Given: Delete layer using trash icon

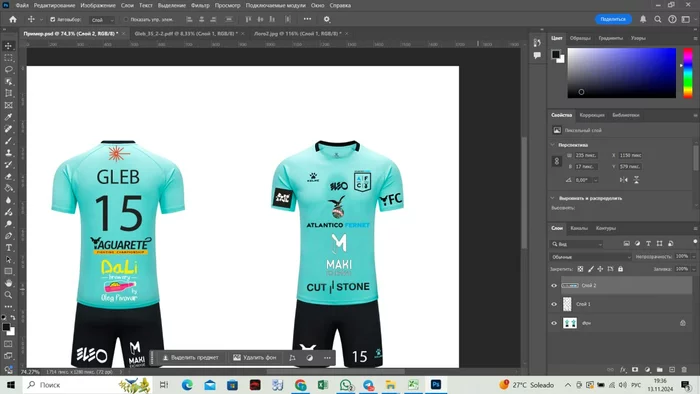Looking at the screenshot, I should coord(684,369).
